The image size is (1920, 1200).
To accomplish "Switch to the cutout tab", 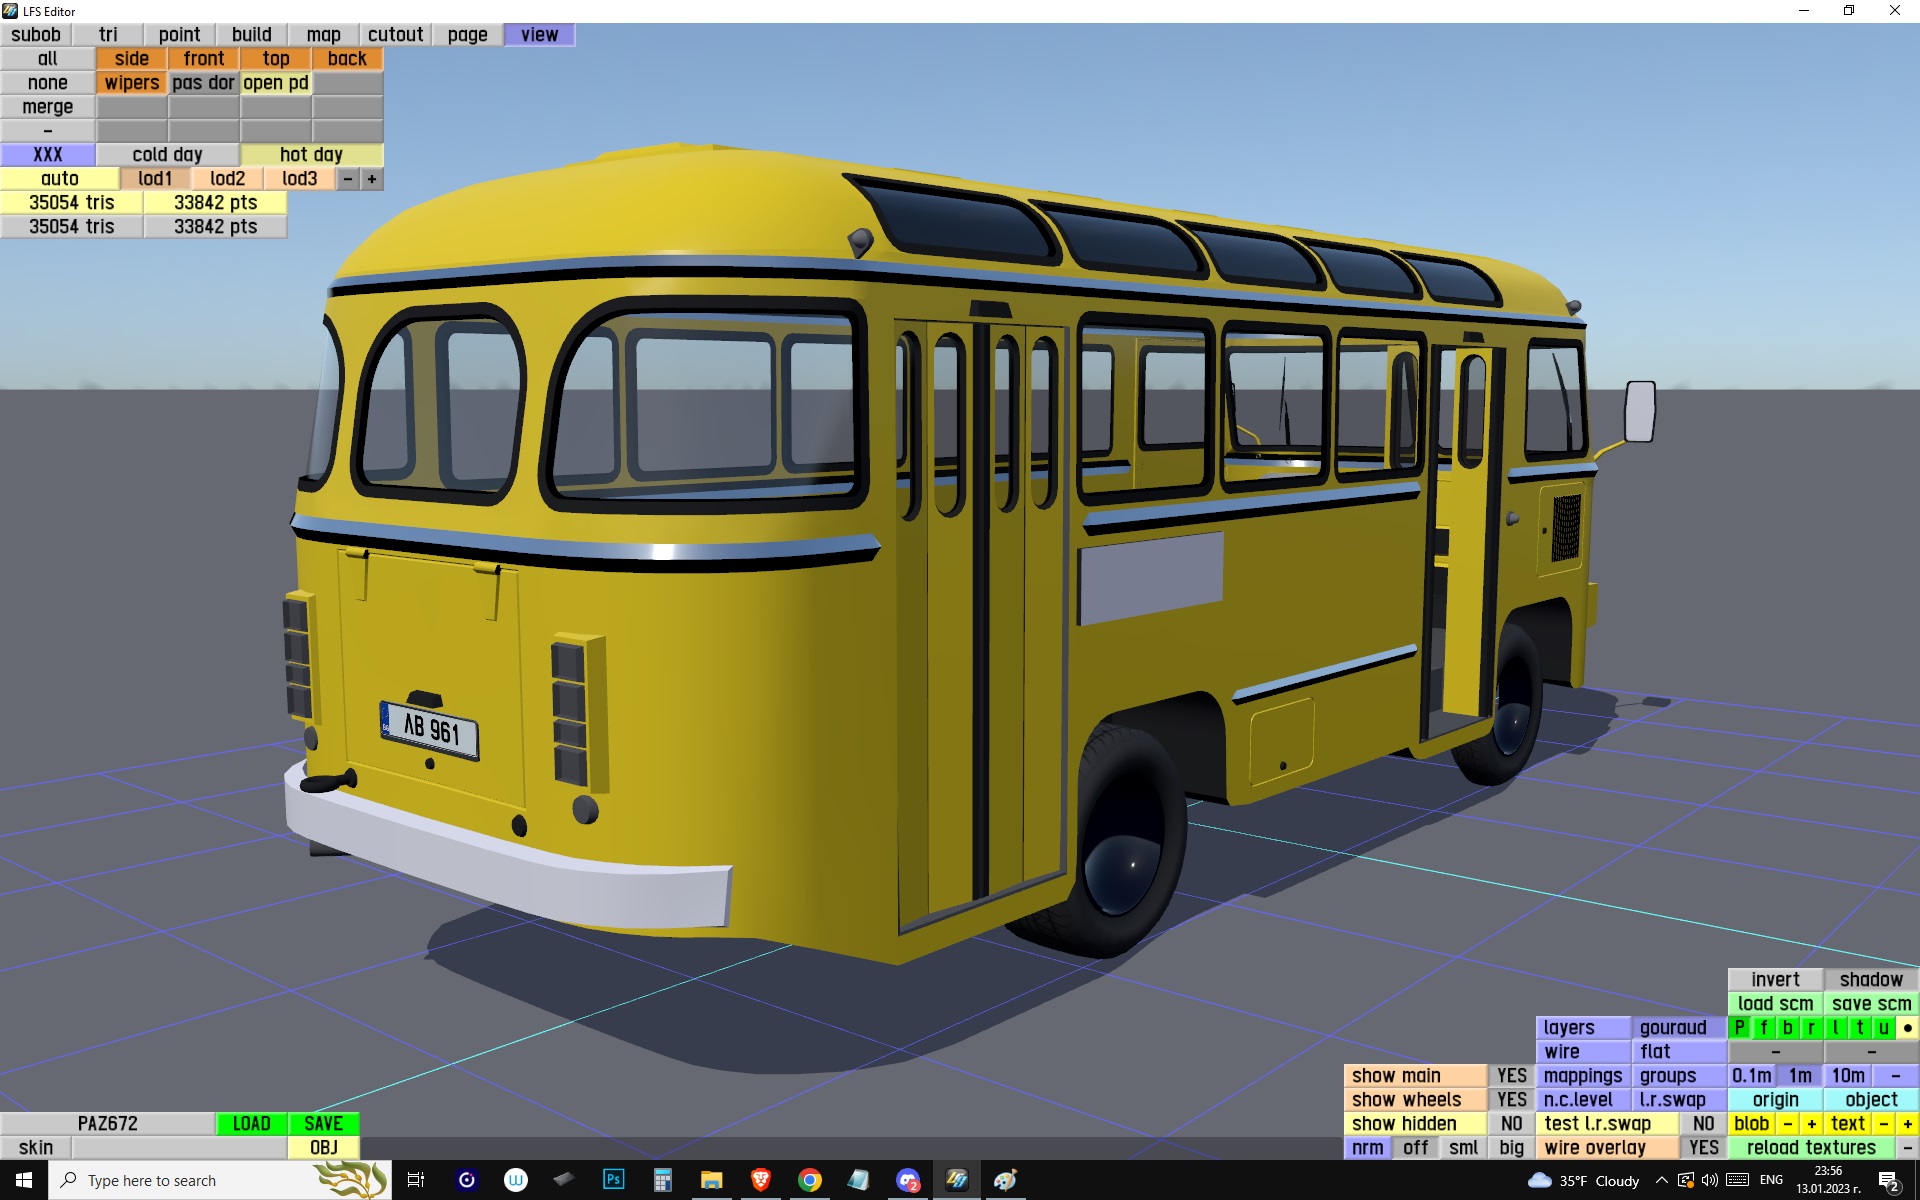I will tap(395, 35).
